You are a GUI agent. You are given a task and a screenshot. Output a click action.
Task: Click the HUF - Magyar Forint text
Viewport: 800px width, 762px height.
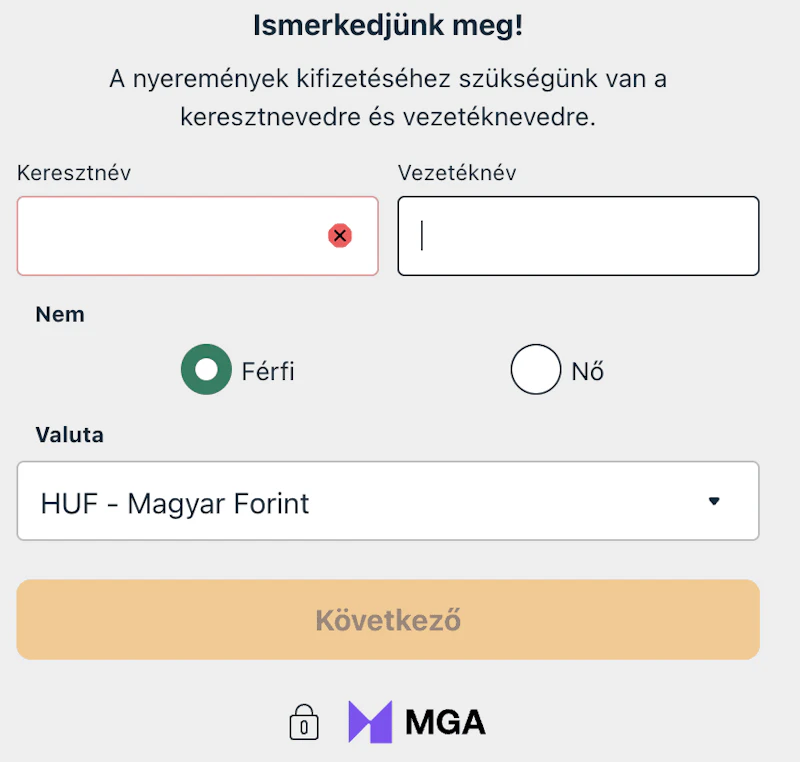pos(175,503)
